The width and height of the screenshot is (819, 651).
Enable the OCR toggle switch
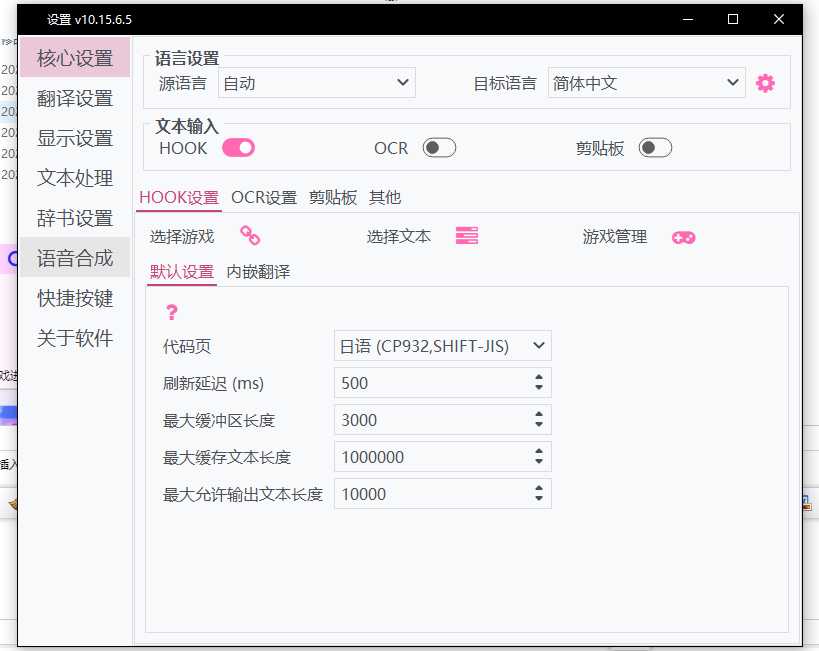point(439,148)
